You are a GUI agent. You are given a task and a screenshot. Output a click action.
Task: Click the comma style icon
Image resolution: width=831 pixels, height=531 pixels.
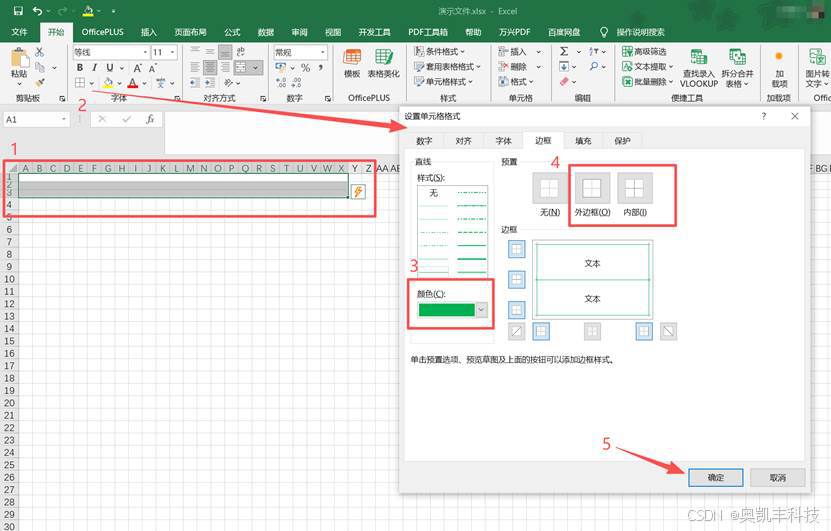(321, 68)
